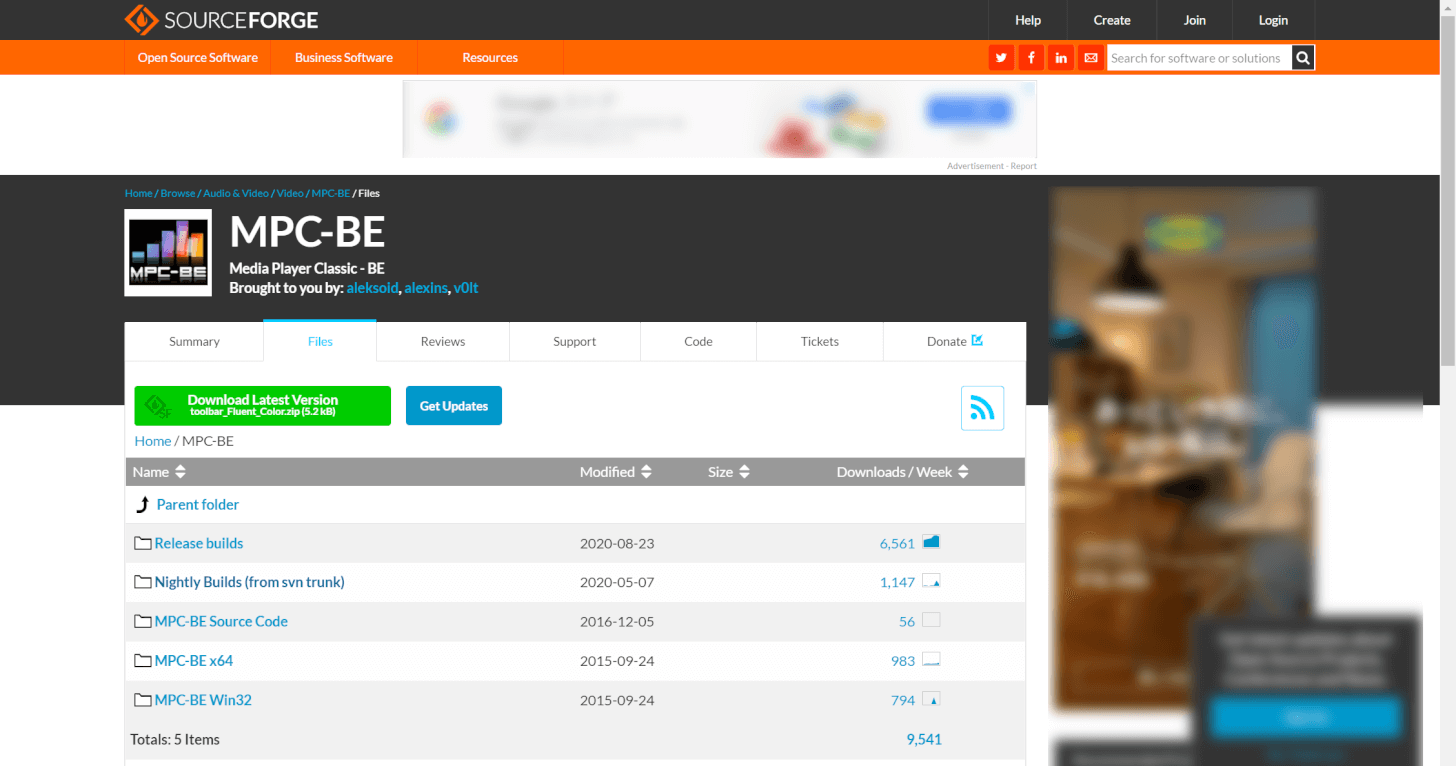
Task: Sort files by Size column
Action: pos(729,472)
